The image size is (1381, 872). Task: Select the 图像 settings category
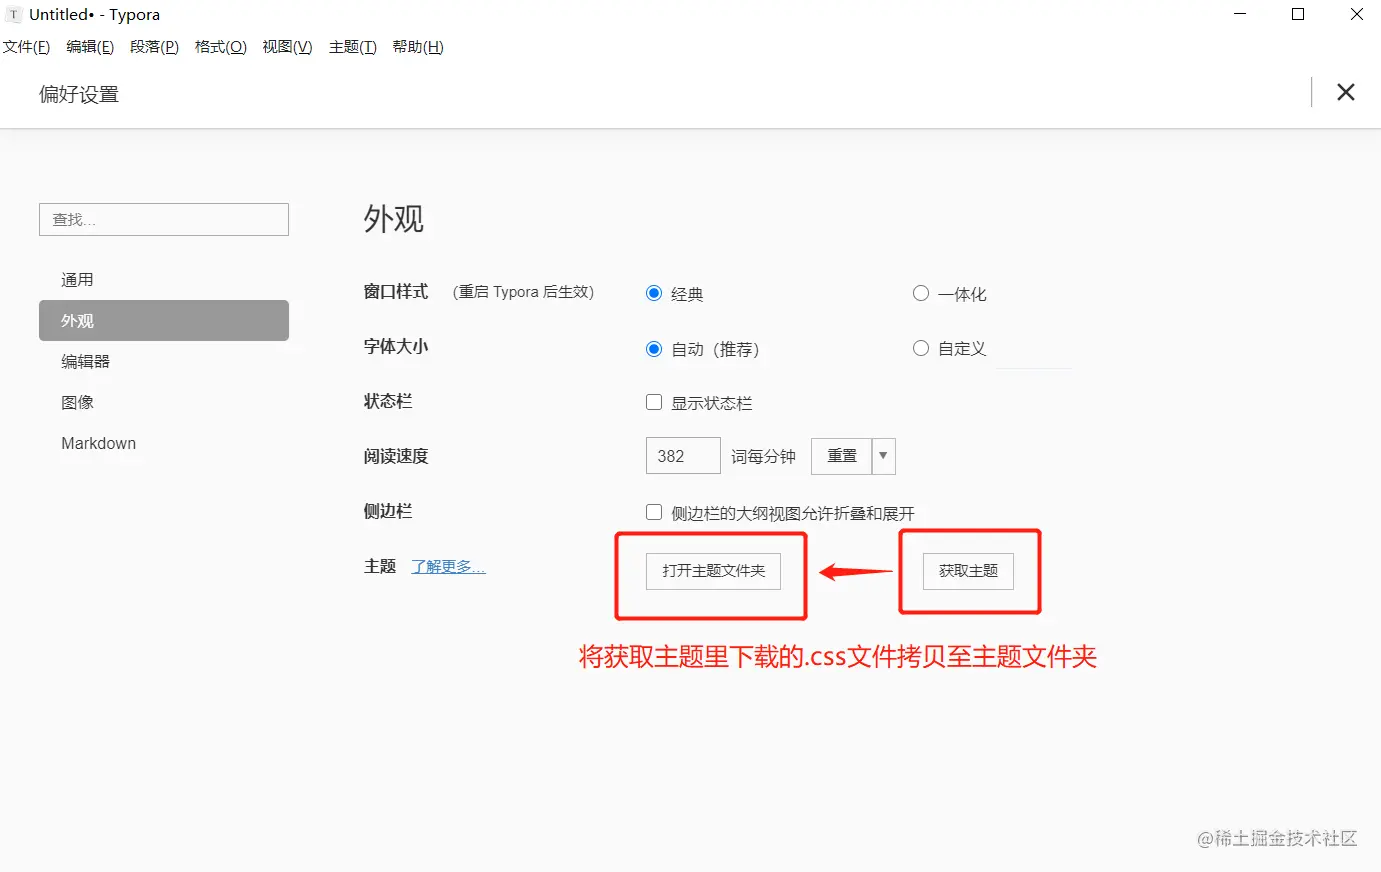(164, 403)
